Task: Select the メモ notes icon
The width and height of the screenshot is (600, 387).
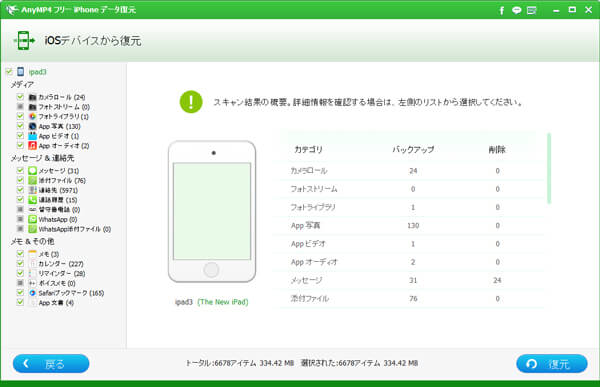Action: pyautogui.click(x=33, y=254)
